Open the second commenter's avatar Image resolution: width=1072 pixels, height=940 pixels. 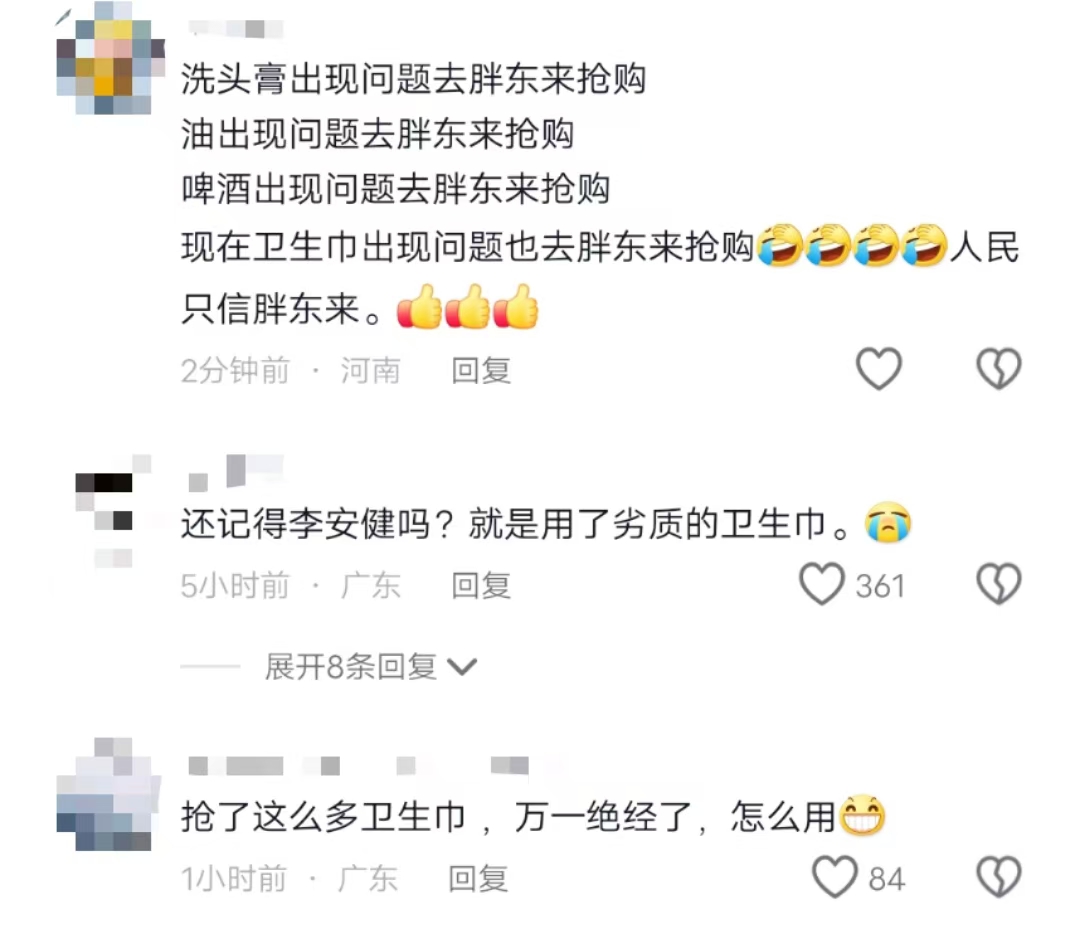click(111, 511)
